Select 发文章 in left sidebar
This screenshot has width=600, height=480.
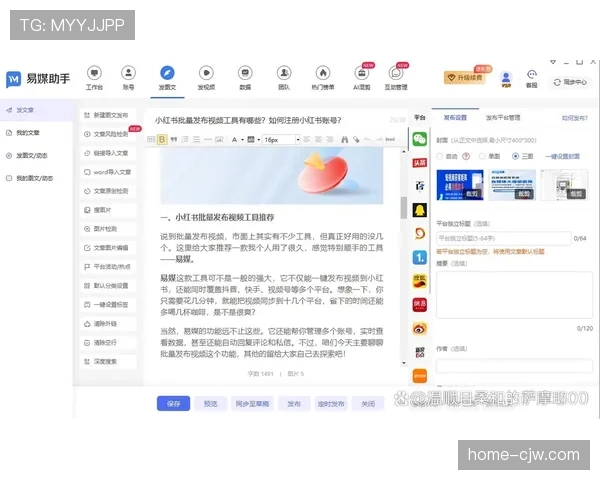click(x=36, y=110)
